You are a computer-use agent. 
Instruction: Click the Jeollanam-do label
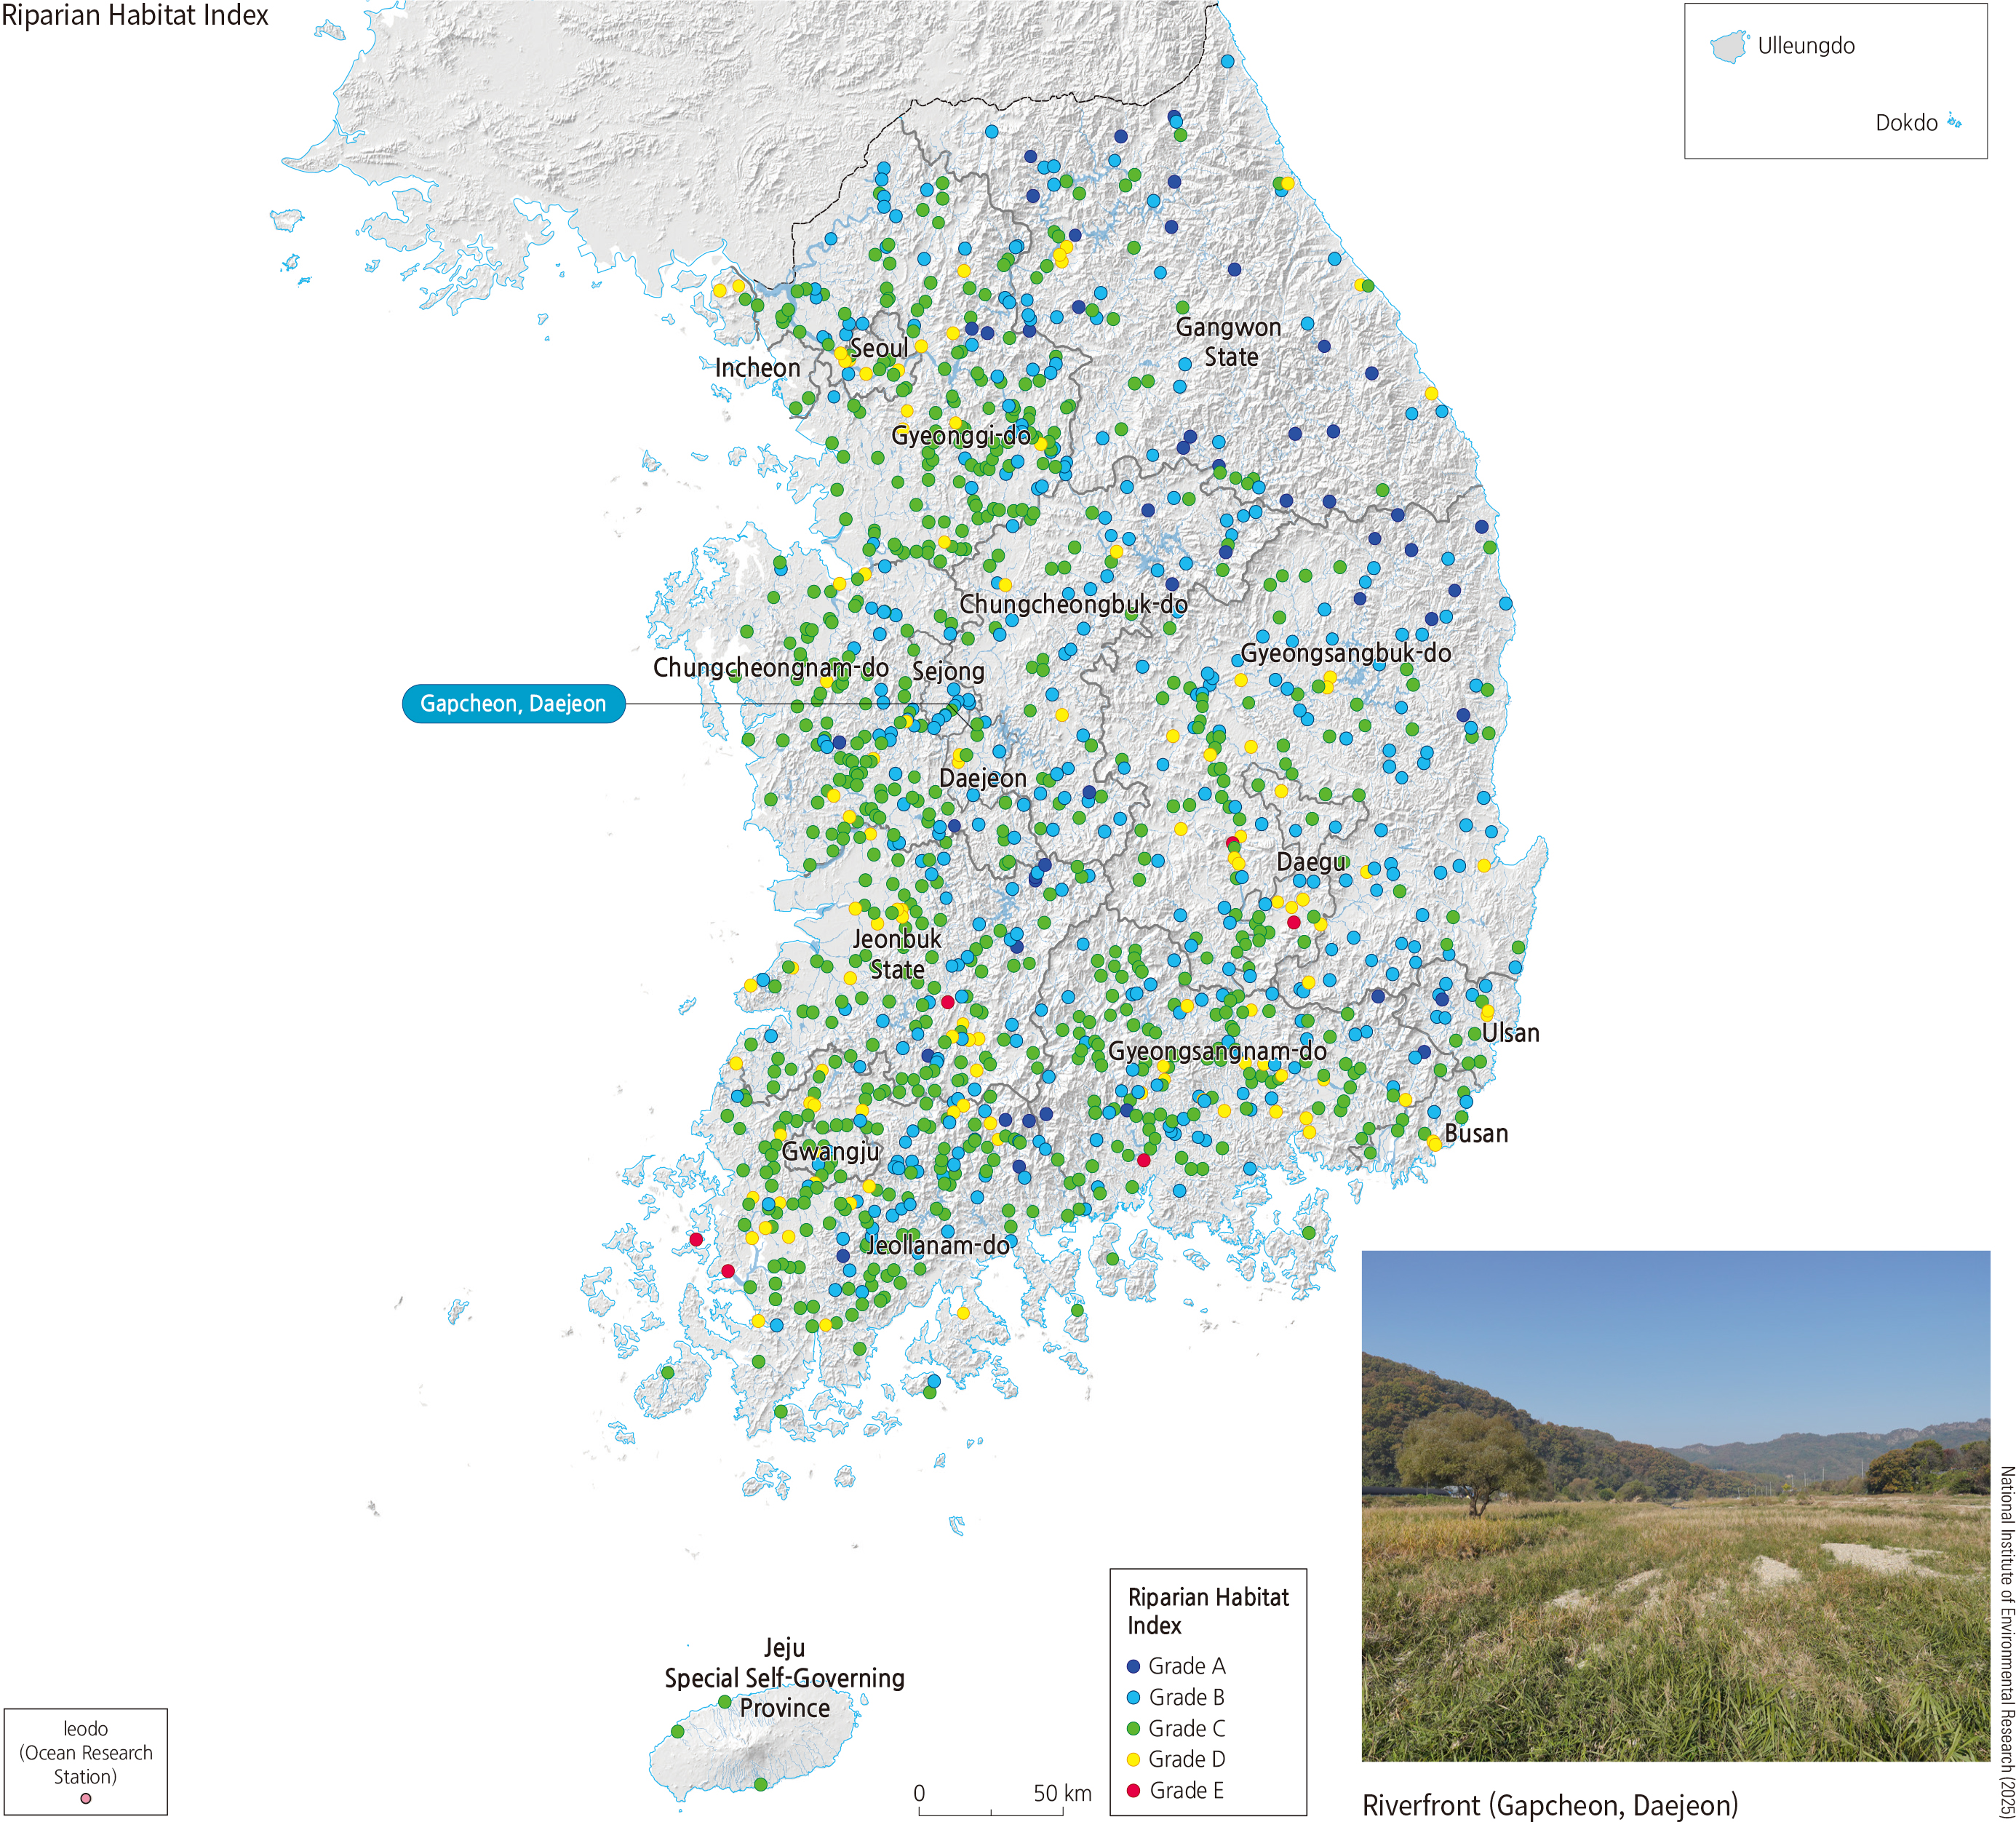click(937, 1245)
